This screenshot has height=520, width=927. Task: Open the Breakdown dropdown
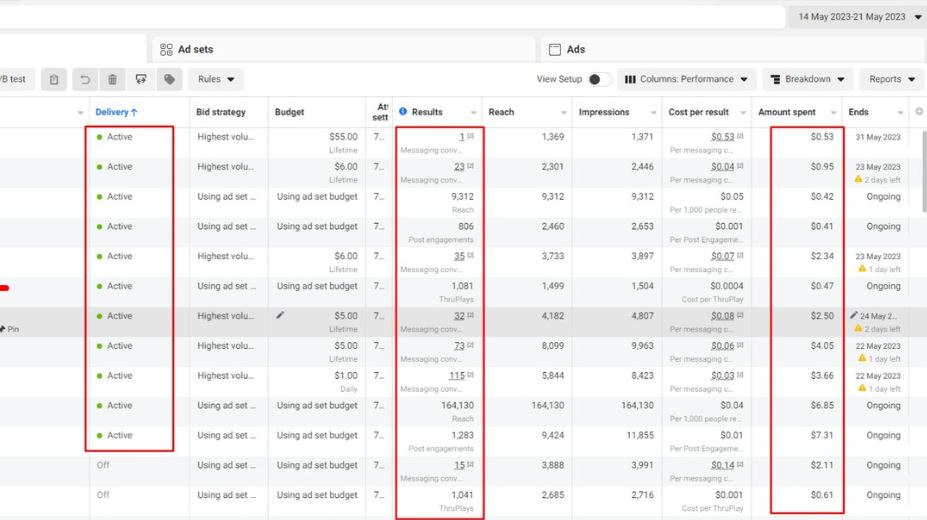tap(807, 79)
